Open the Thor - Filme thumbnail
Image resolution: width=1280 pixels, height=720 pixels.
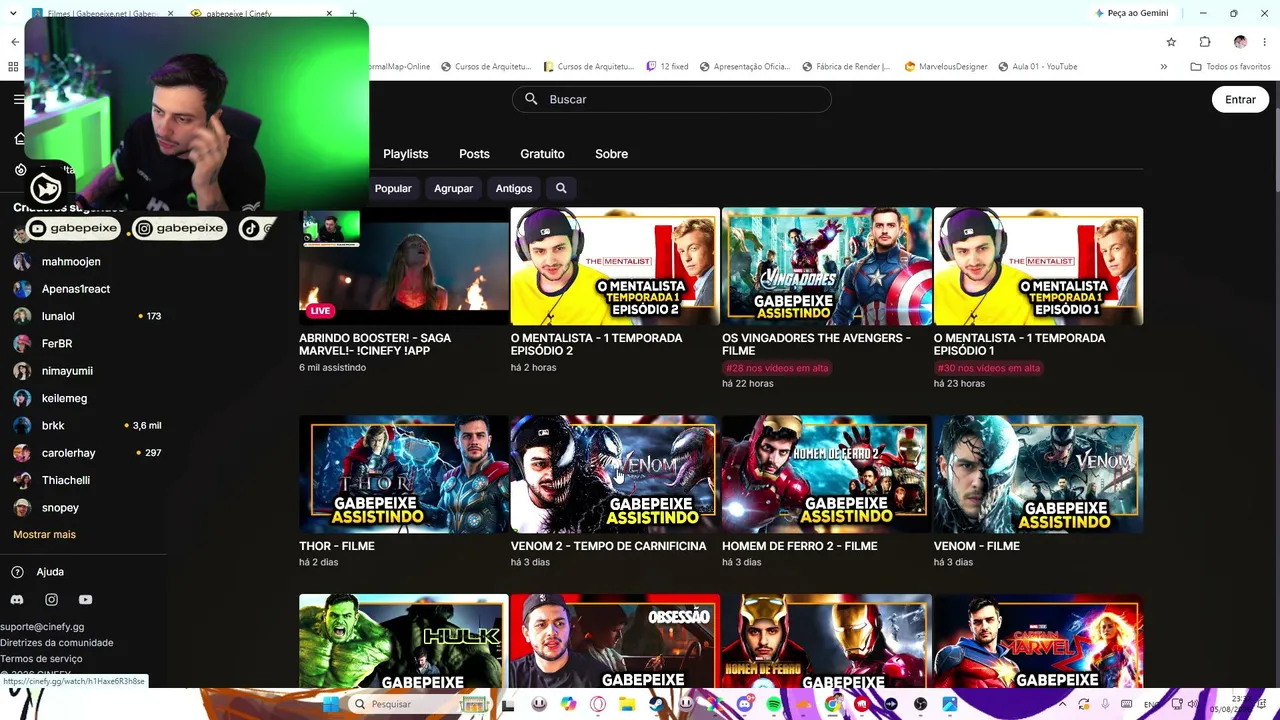coord(403,474)
